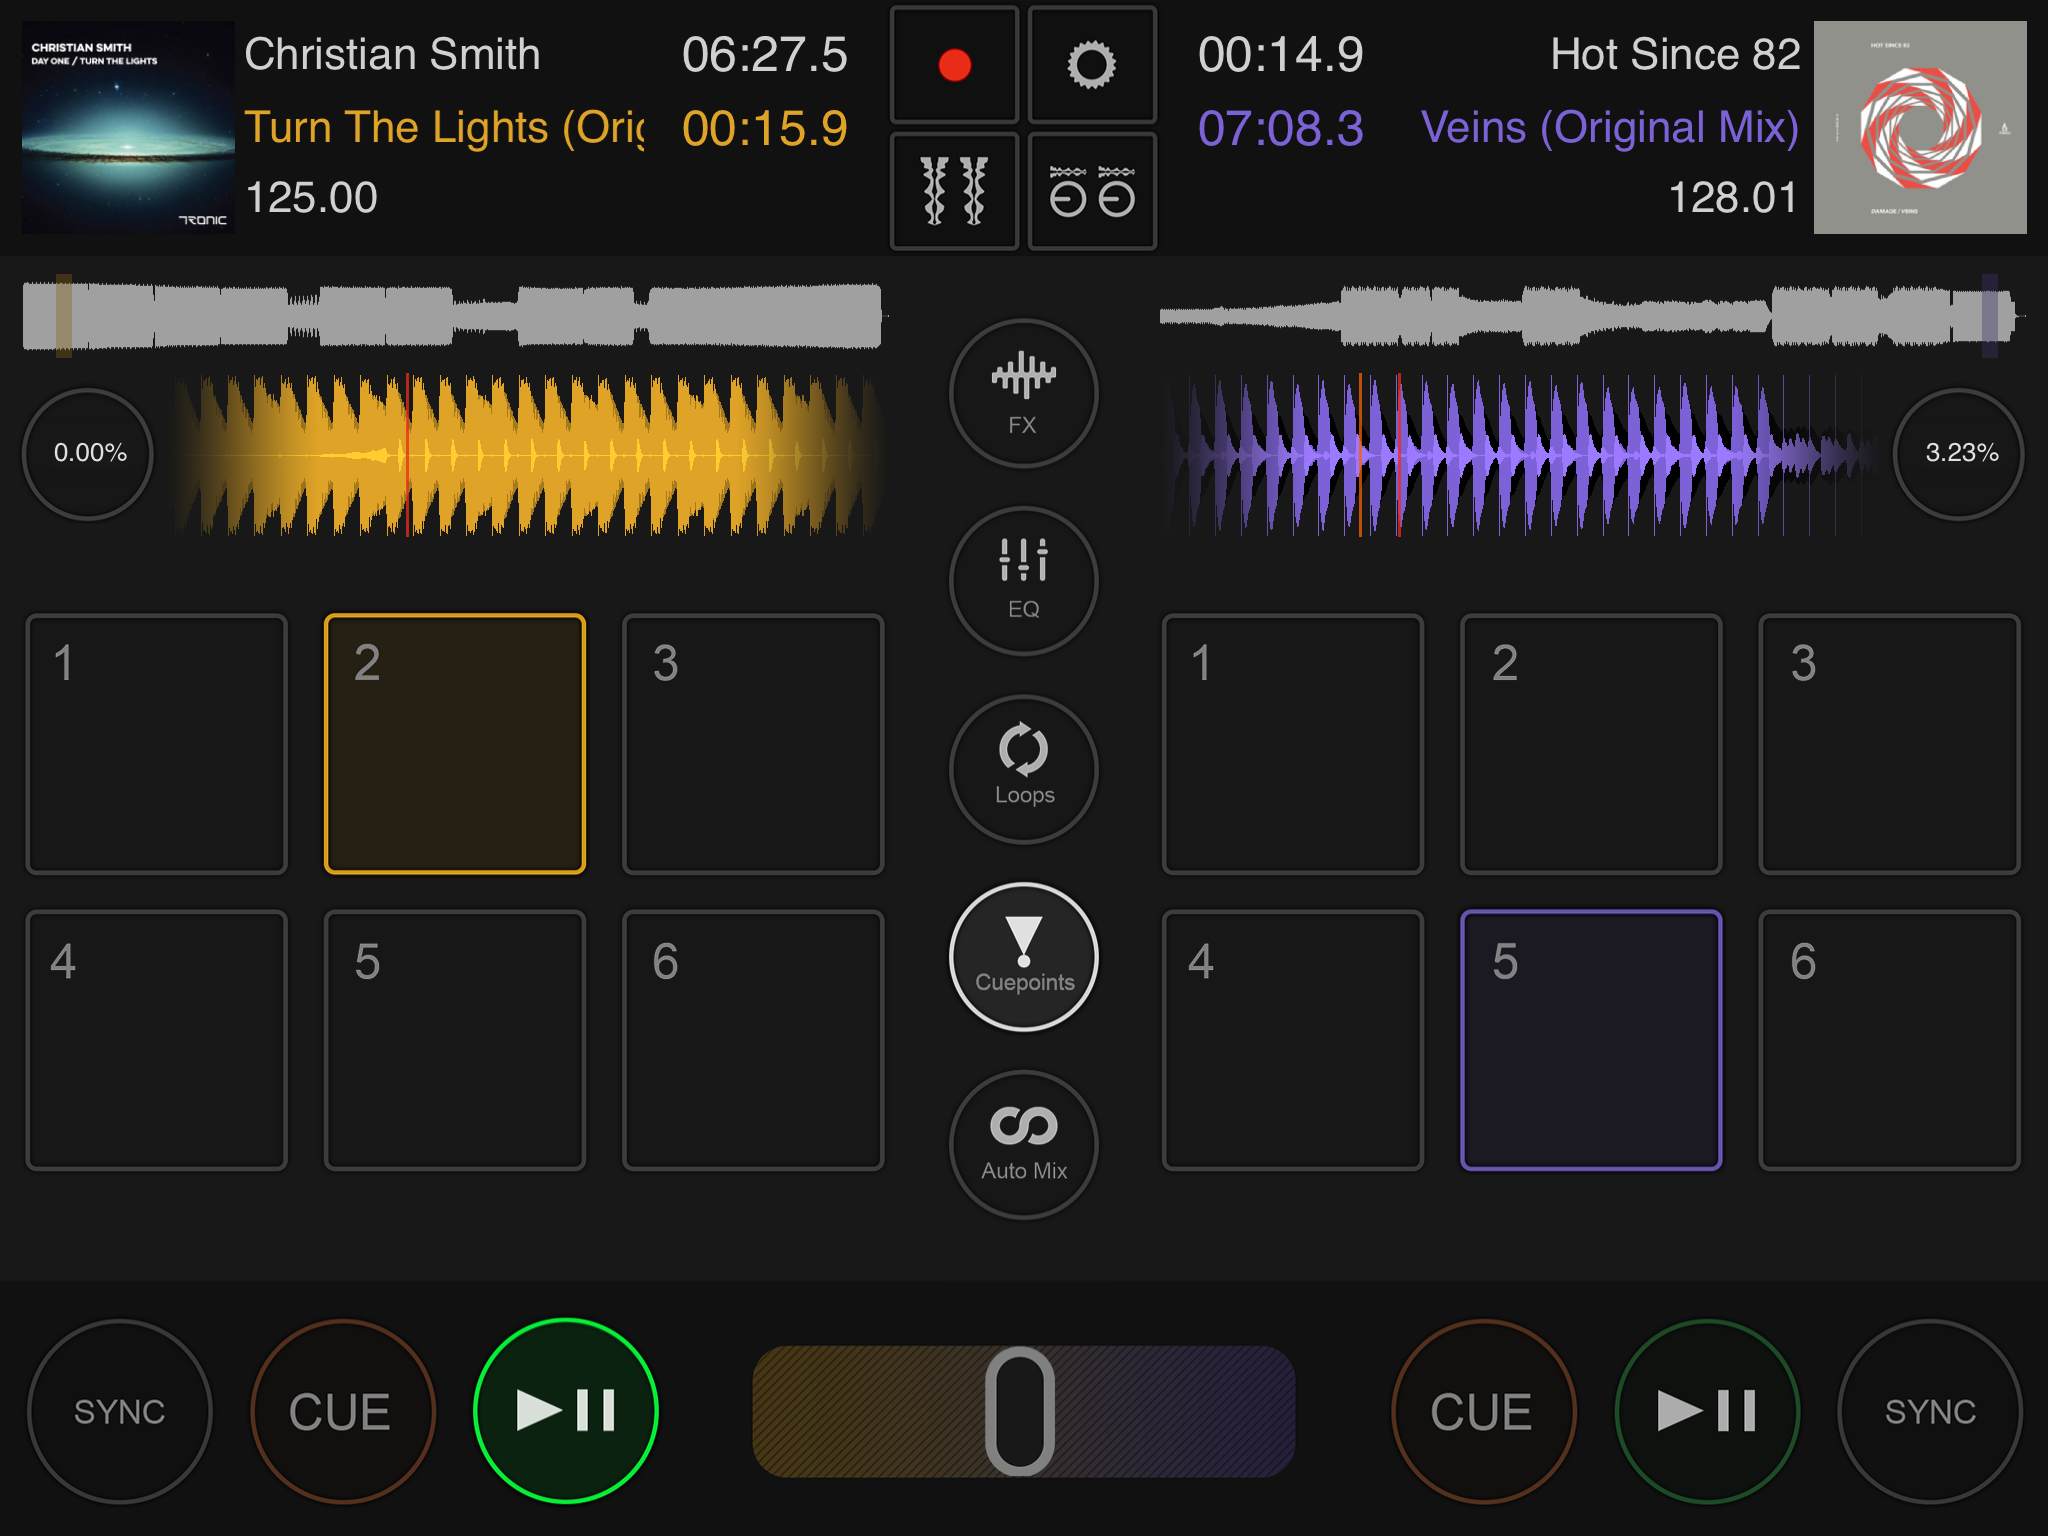Image resolution: width=2048 pixels, height=1536 pixels.
Task: Open settings with the gear icon
Action: coord(1091,66)
